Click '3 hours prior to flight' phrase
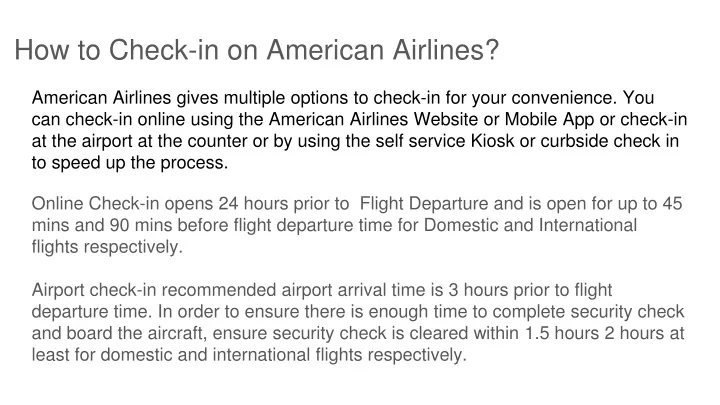Viewport: 720px width, 405px height. pyautogui.click(x=530, y=290)
